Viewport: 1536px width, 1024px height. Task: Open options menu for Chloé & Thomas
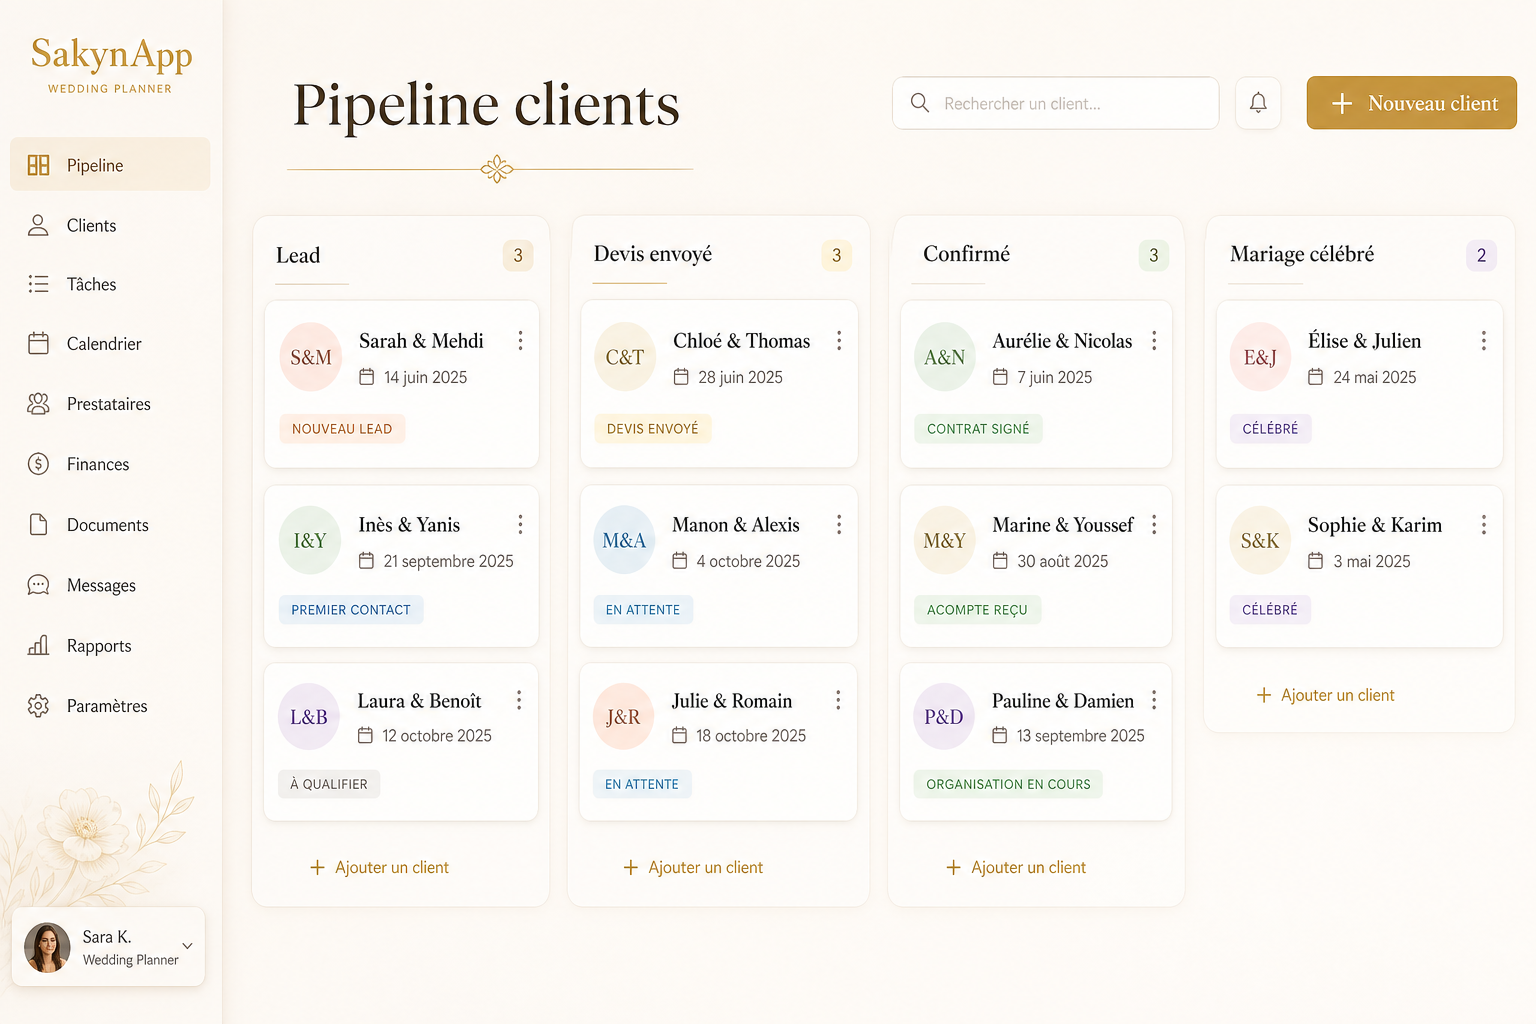point(839,341)
